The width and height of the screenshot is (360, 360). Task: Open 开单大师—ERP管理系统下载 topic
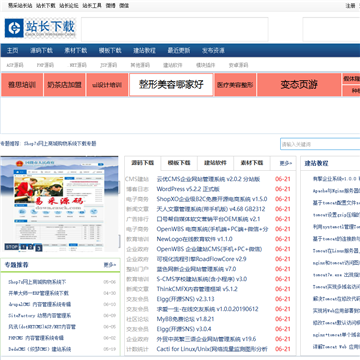click(x=38, y=293)
